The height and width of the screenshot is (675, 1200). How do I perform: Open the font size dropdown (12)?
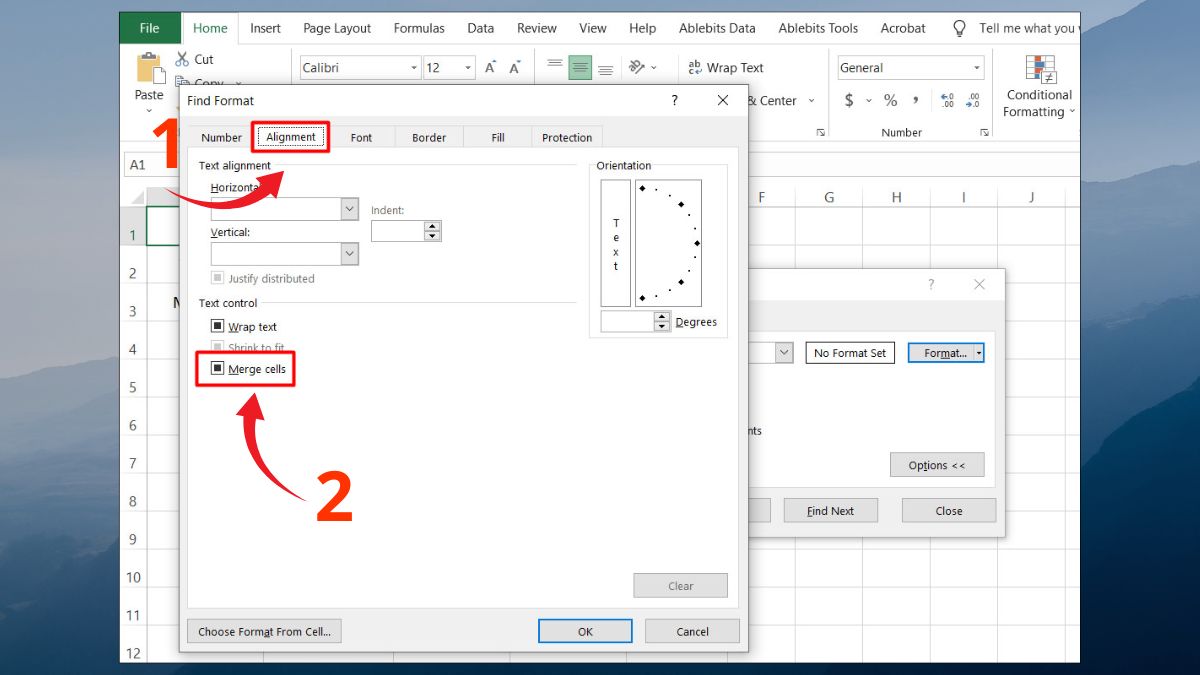tap(469, 68)
